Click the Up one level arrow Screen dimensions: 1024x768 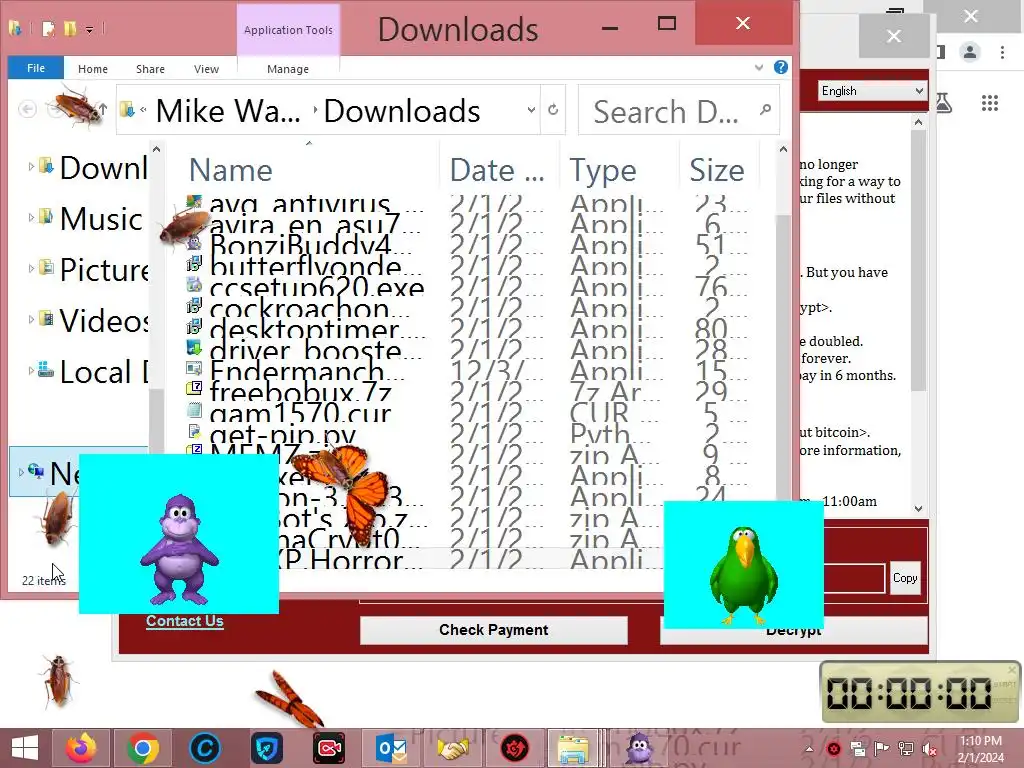103,109
